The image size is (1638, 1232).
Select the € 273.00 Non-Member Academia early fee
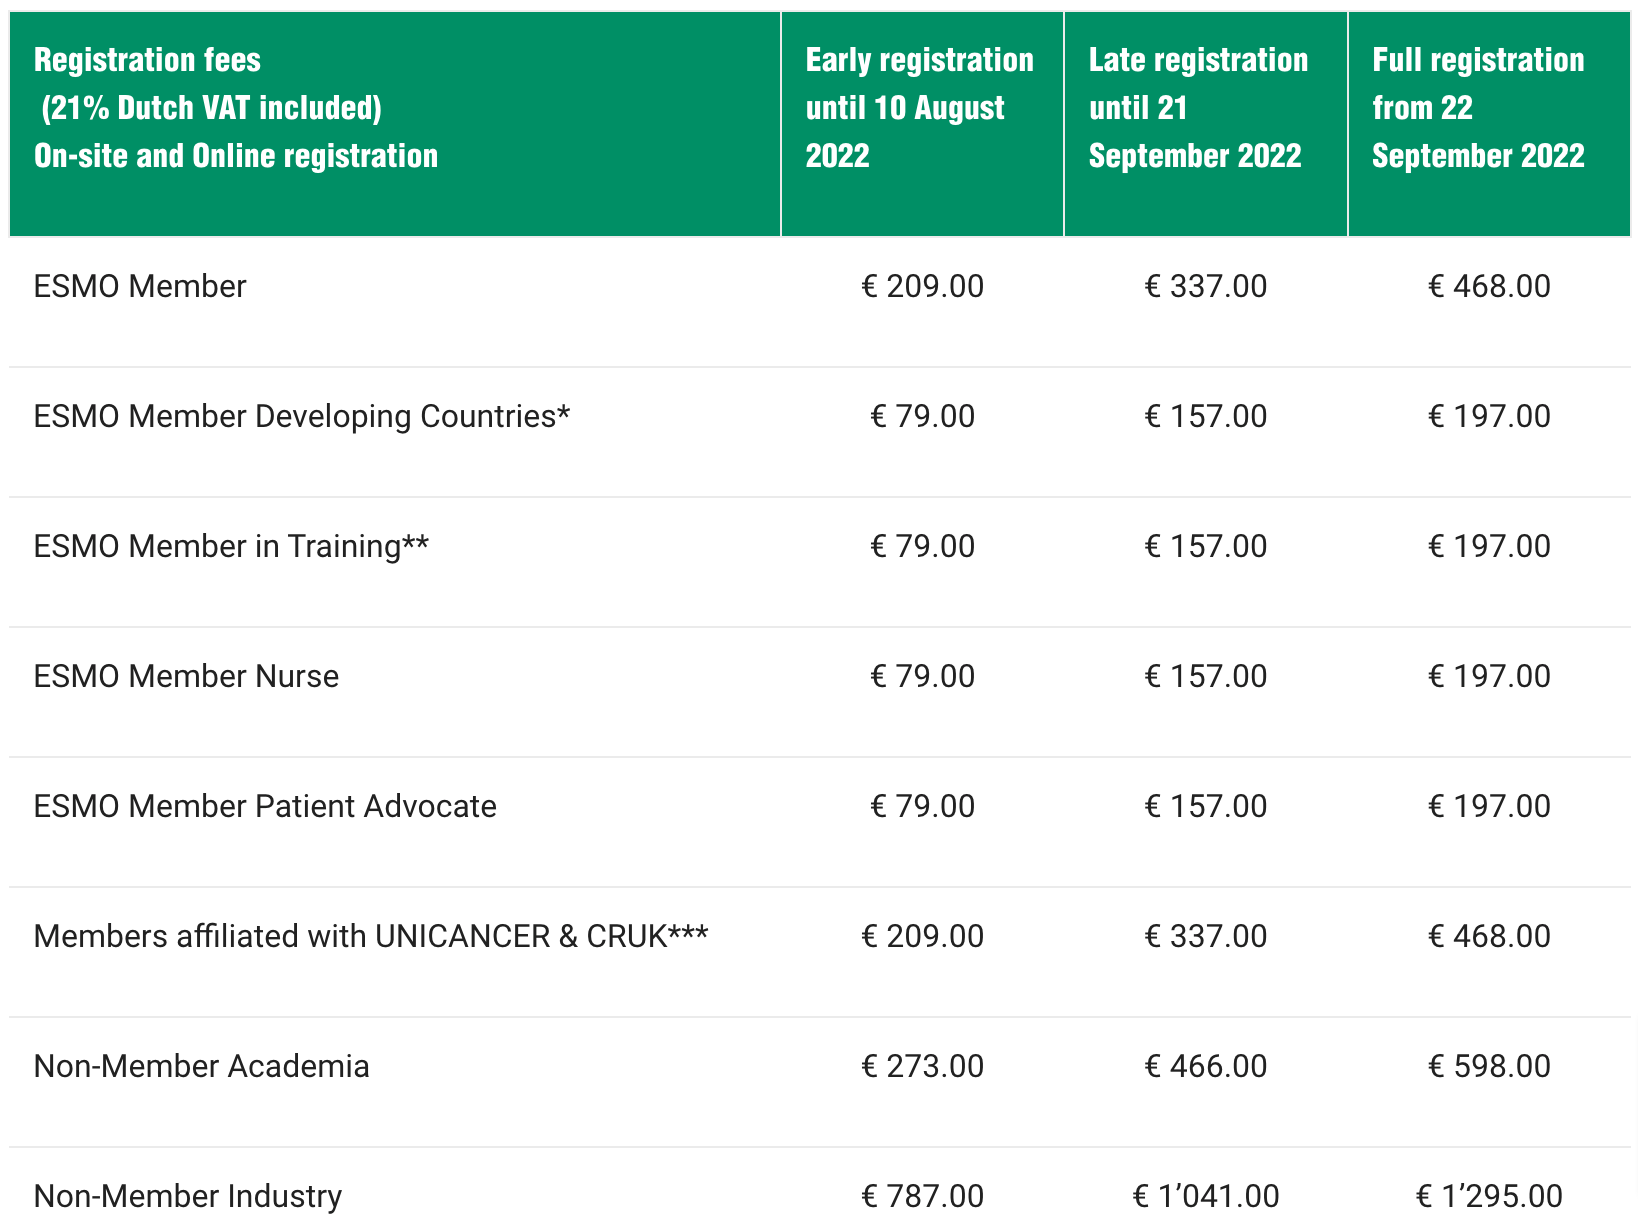(922, 1067)
